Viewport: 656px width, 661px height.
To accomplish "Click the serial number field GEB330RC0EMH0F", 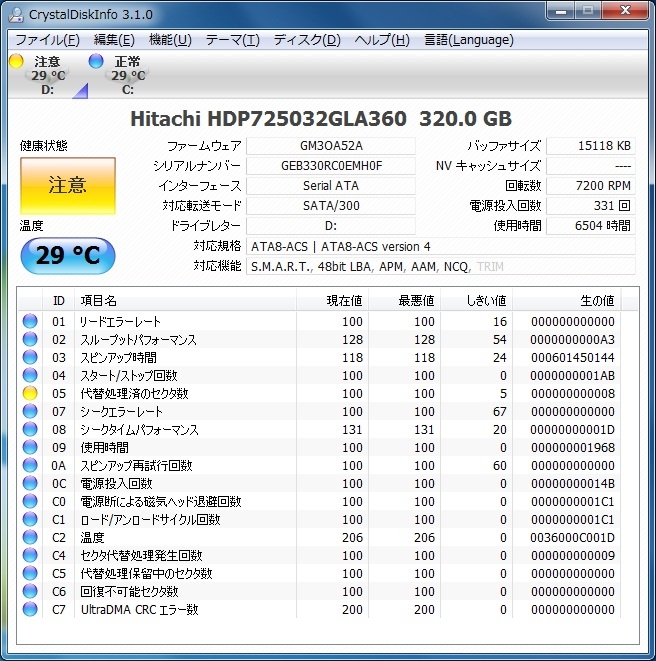I will (x=331, y=166).
